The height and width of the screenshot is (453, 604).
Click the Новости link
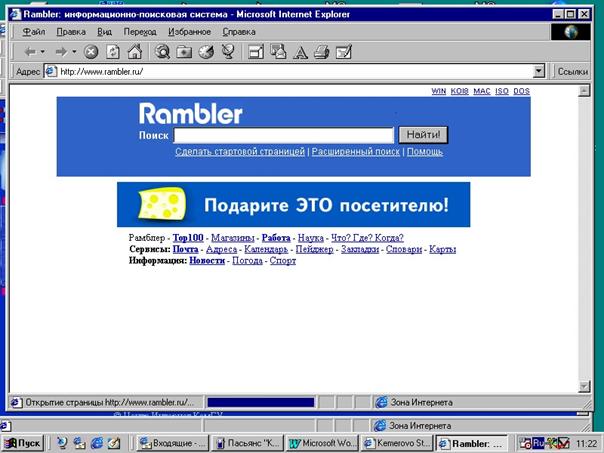pyautogui.click(x=207, y=260)
